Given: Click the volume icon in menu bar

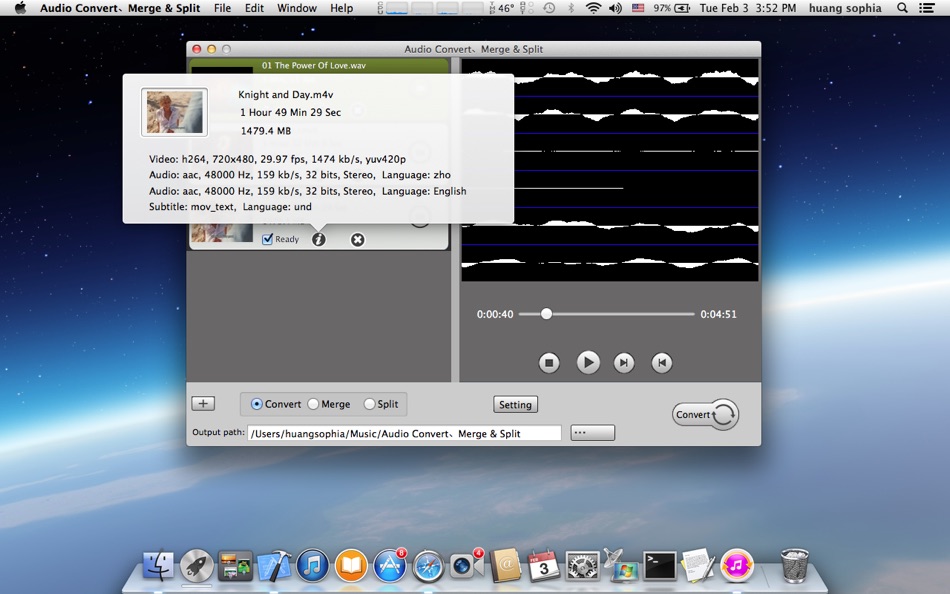Looking at the screenshot, I should pyautogui.click(x=615, y=8).
